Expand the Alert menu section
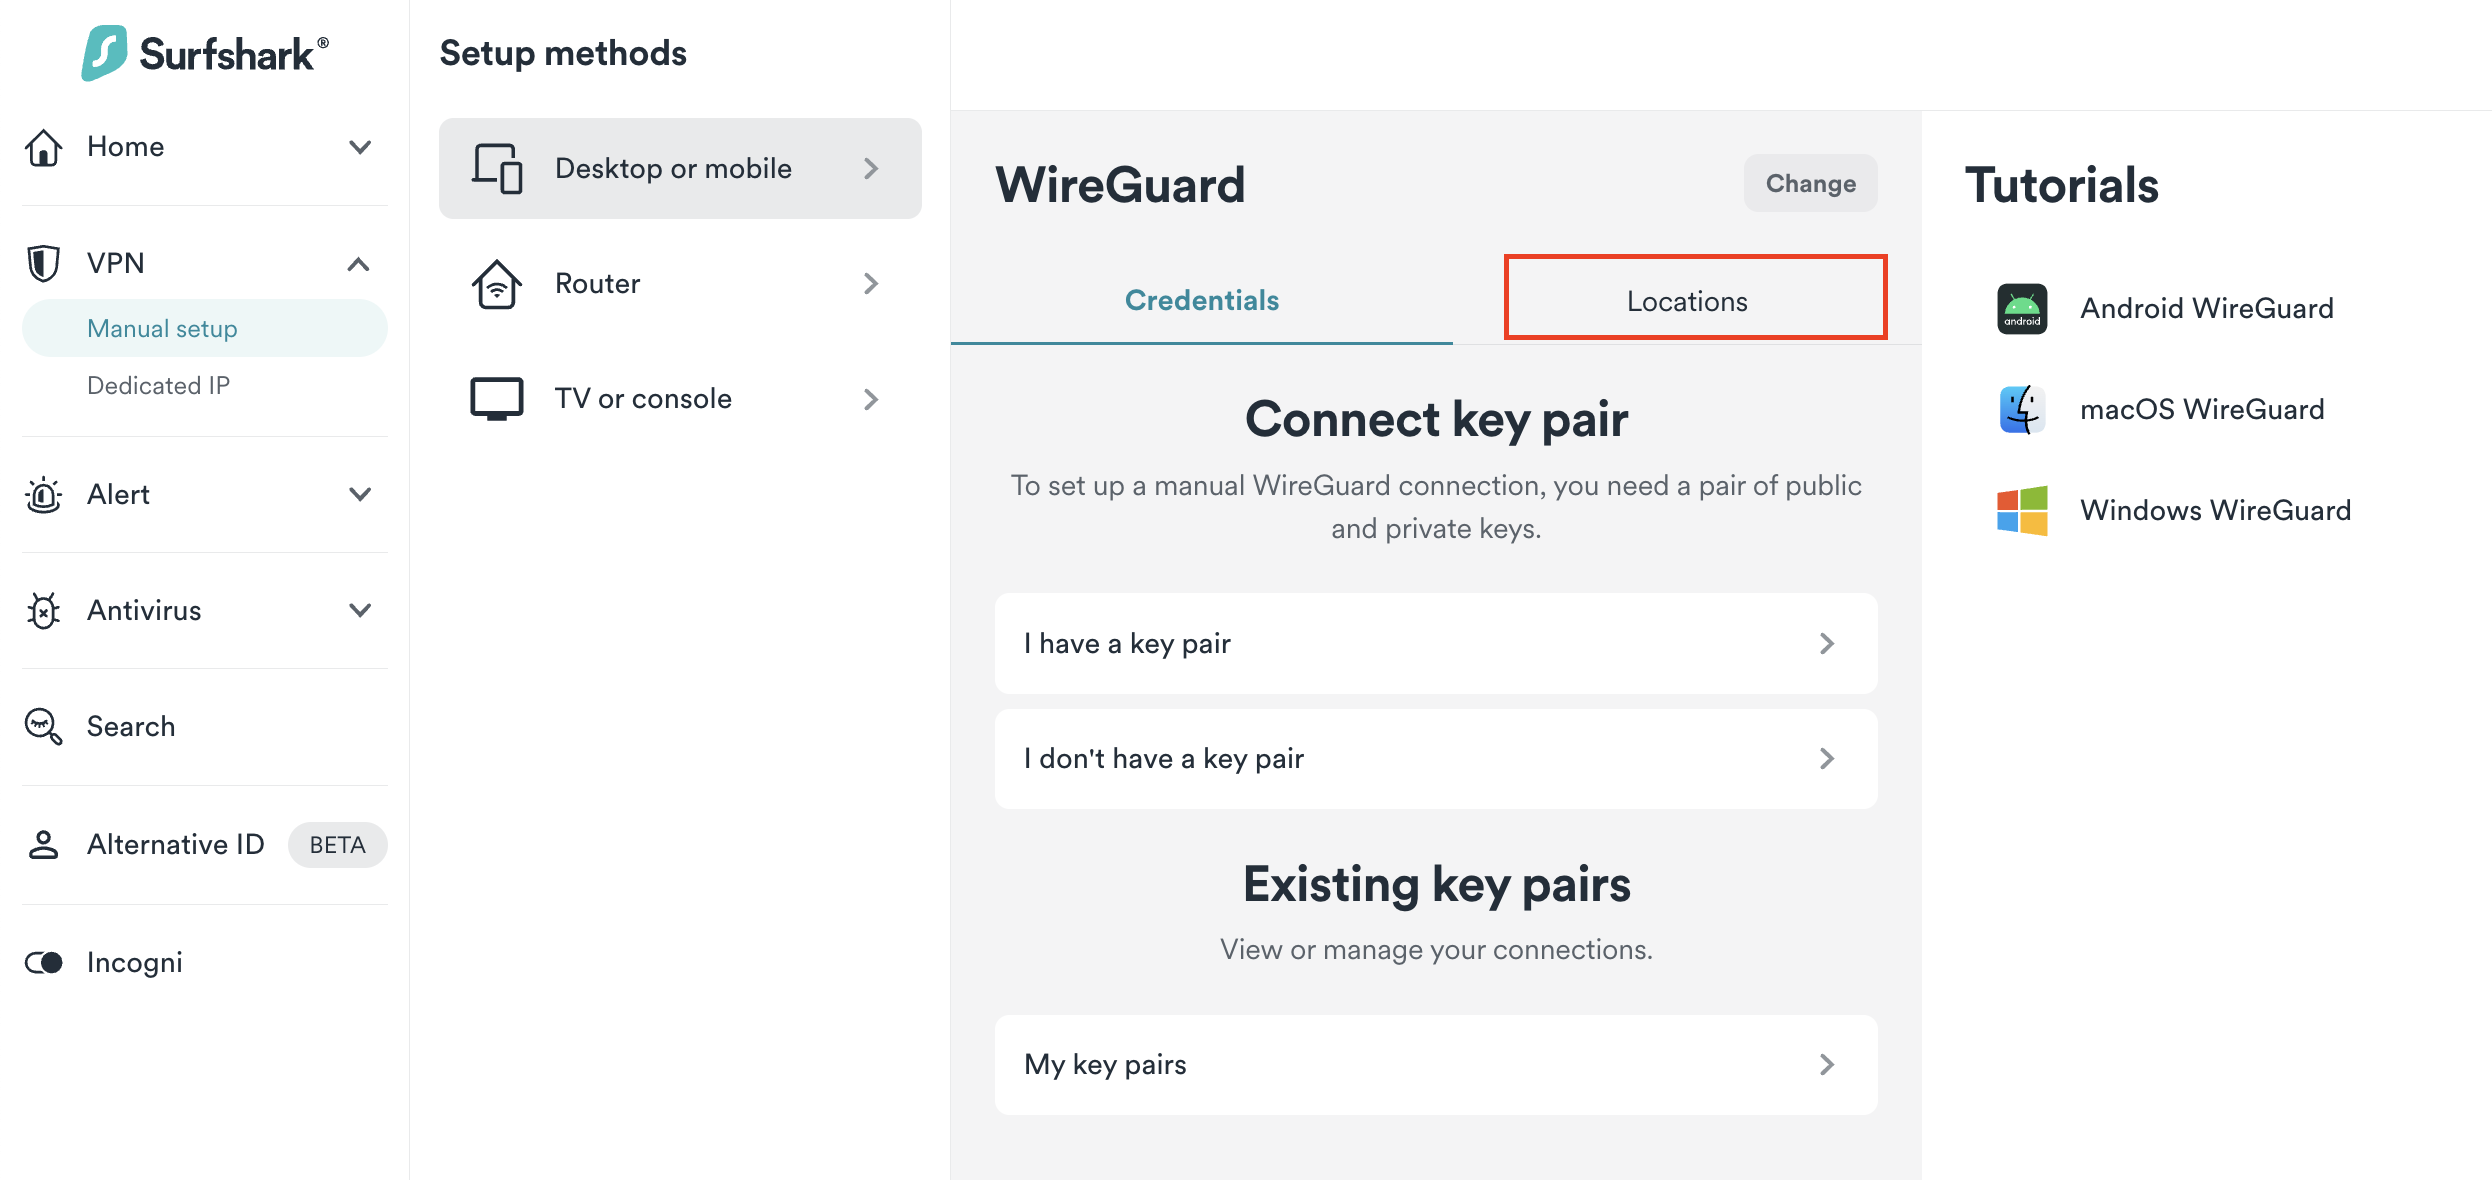Viewport: 2492px width, 1180px height. coord(362,495)
